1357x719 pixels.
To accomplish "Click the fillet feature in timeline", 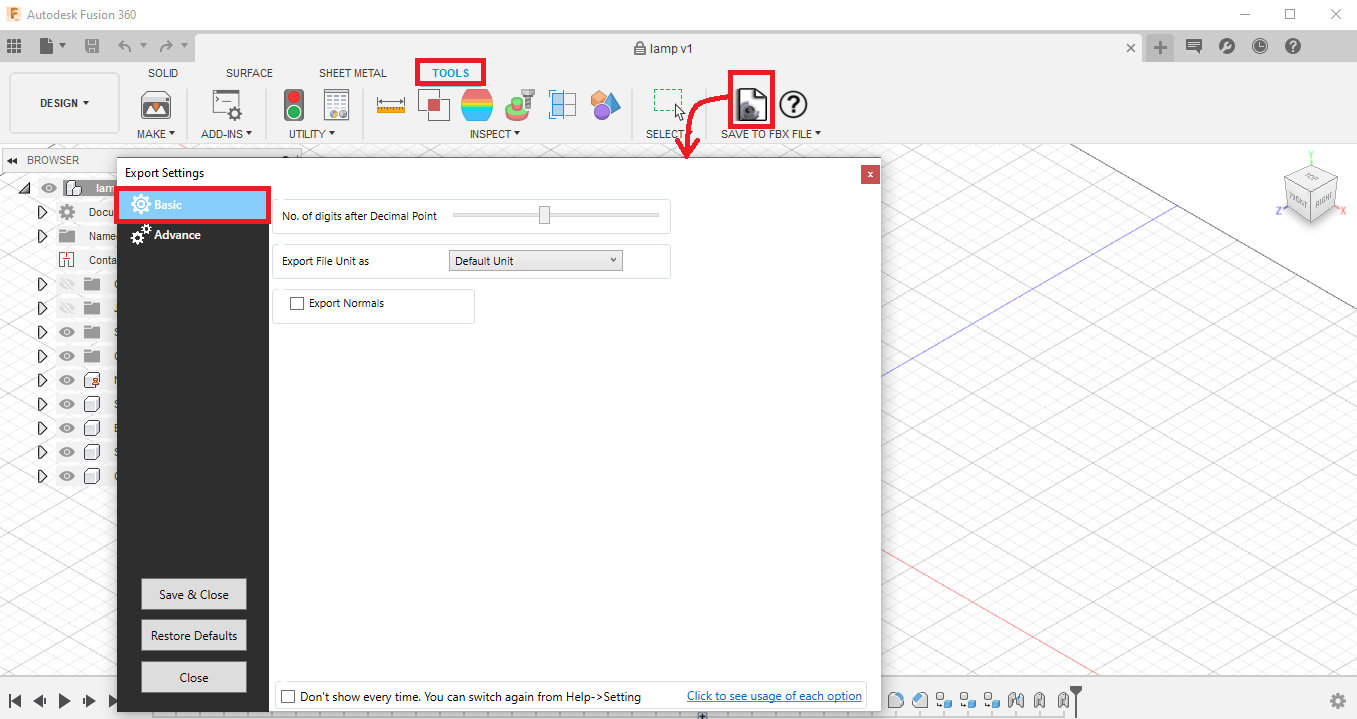I will point(897,700).
